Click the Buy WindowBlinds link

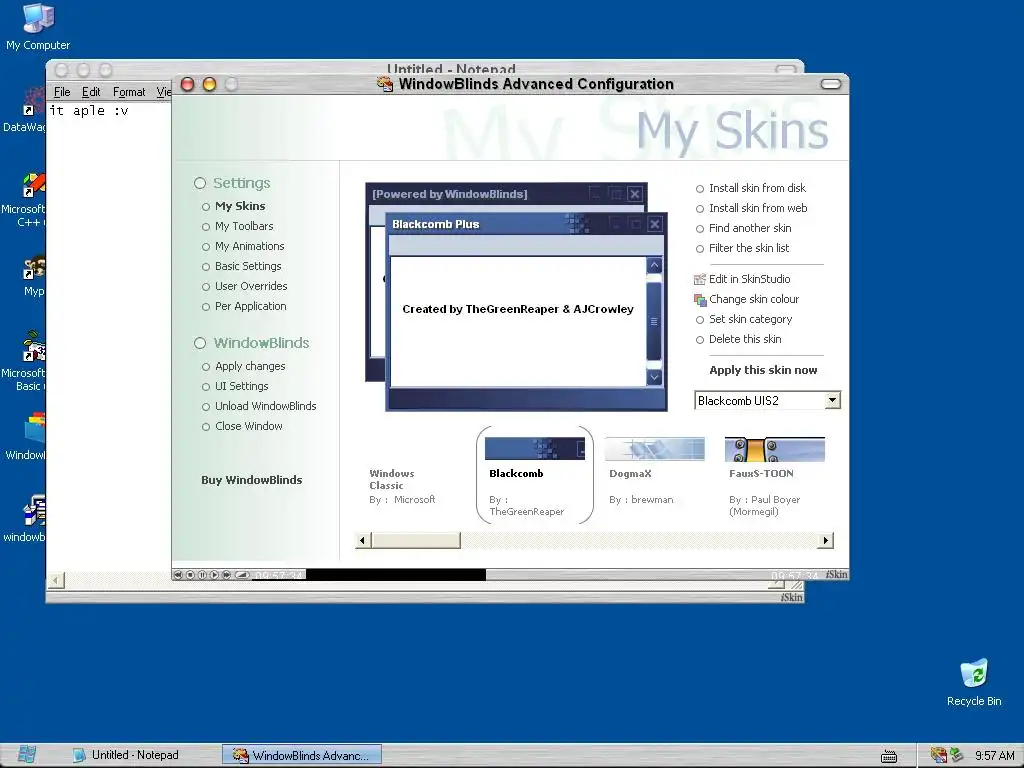[x=251, y=480]
